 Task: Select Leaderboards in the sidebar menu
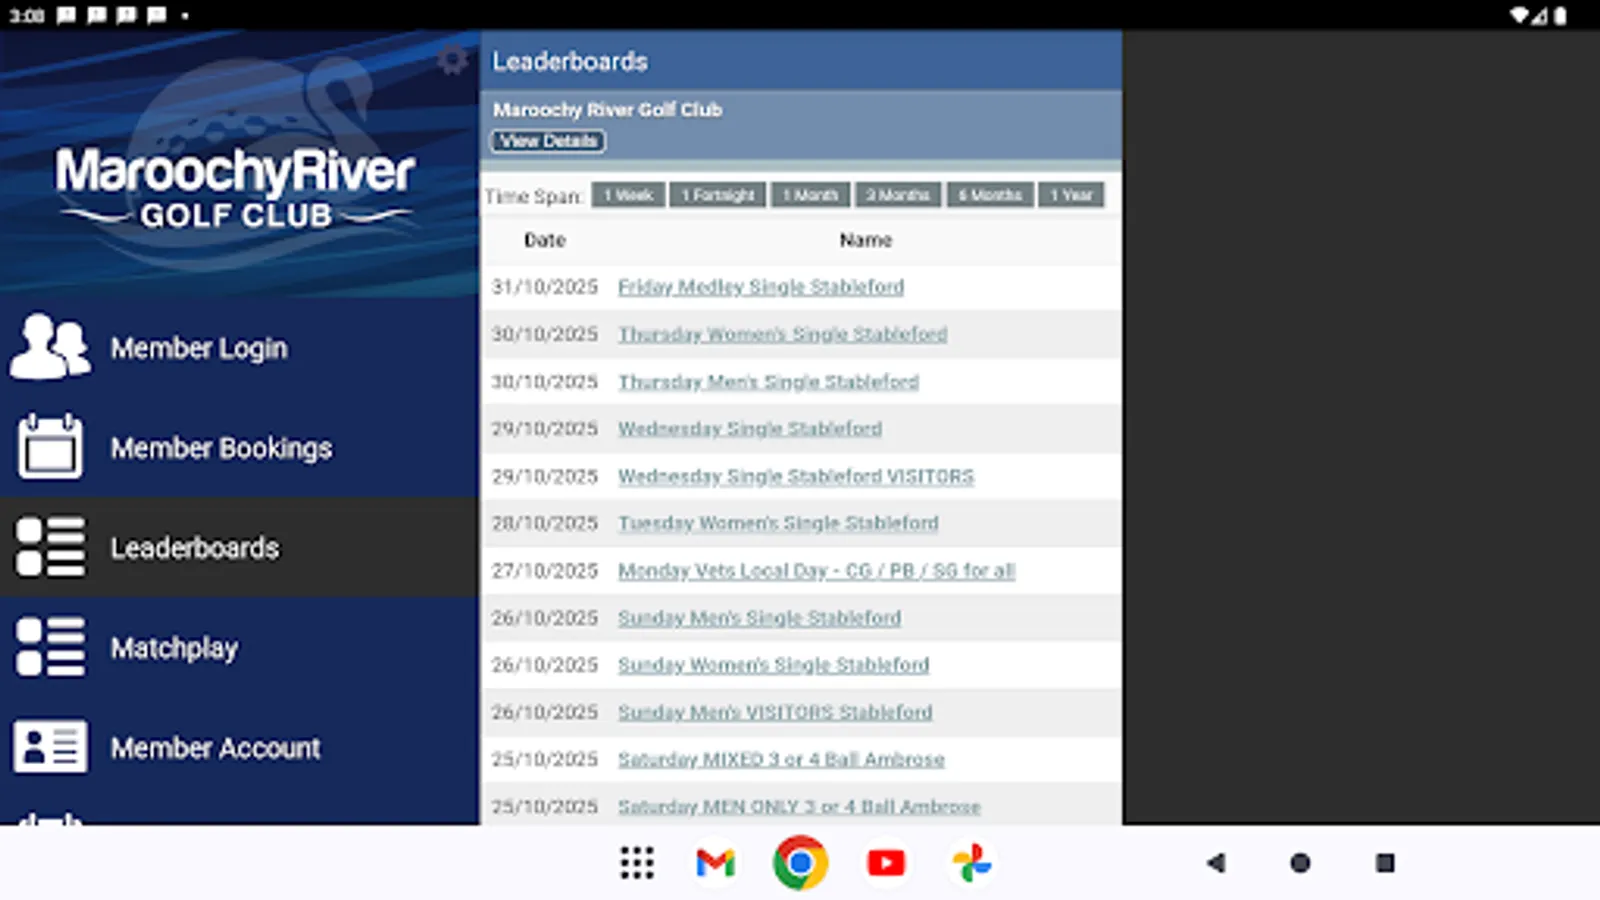[x=196, y=548]
